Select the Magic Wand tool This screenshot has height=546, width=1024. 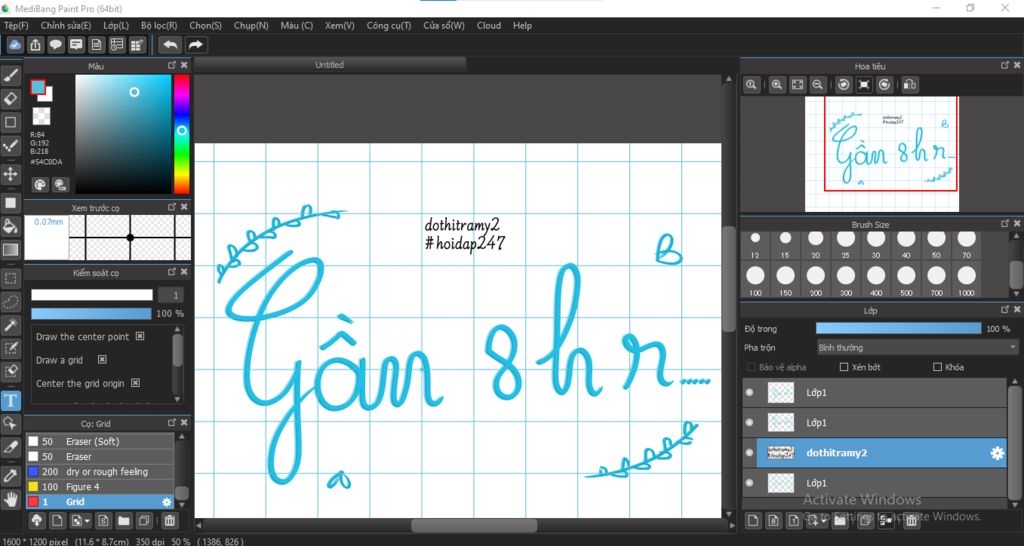[x=10, y=325]
